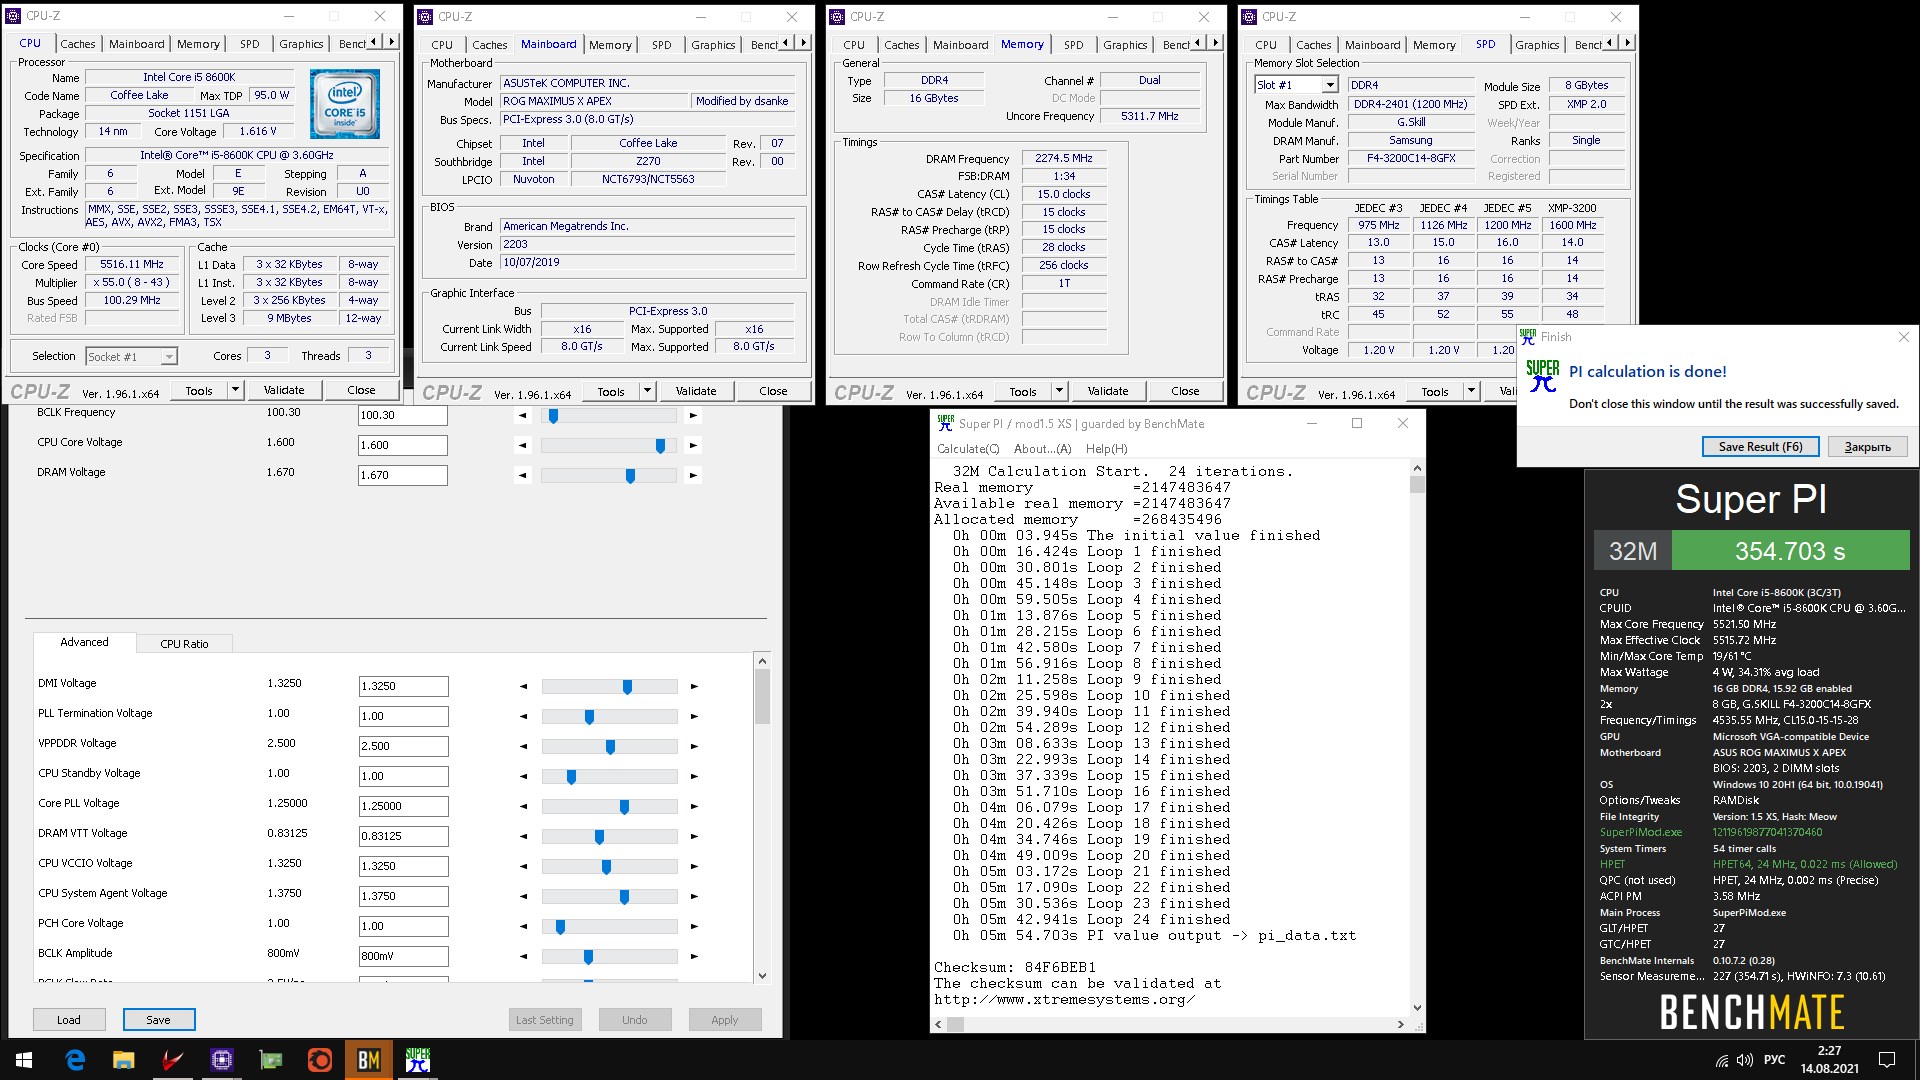
Task: Open the Start menu on the taskbar
Action: point(24,1060)
